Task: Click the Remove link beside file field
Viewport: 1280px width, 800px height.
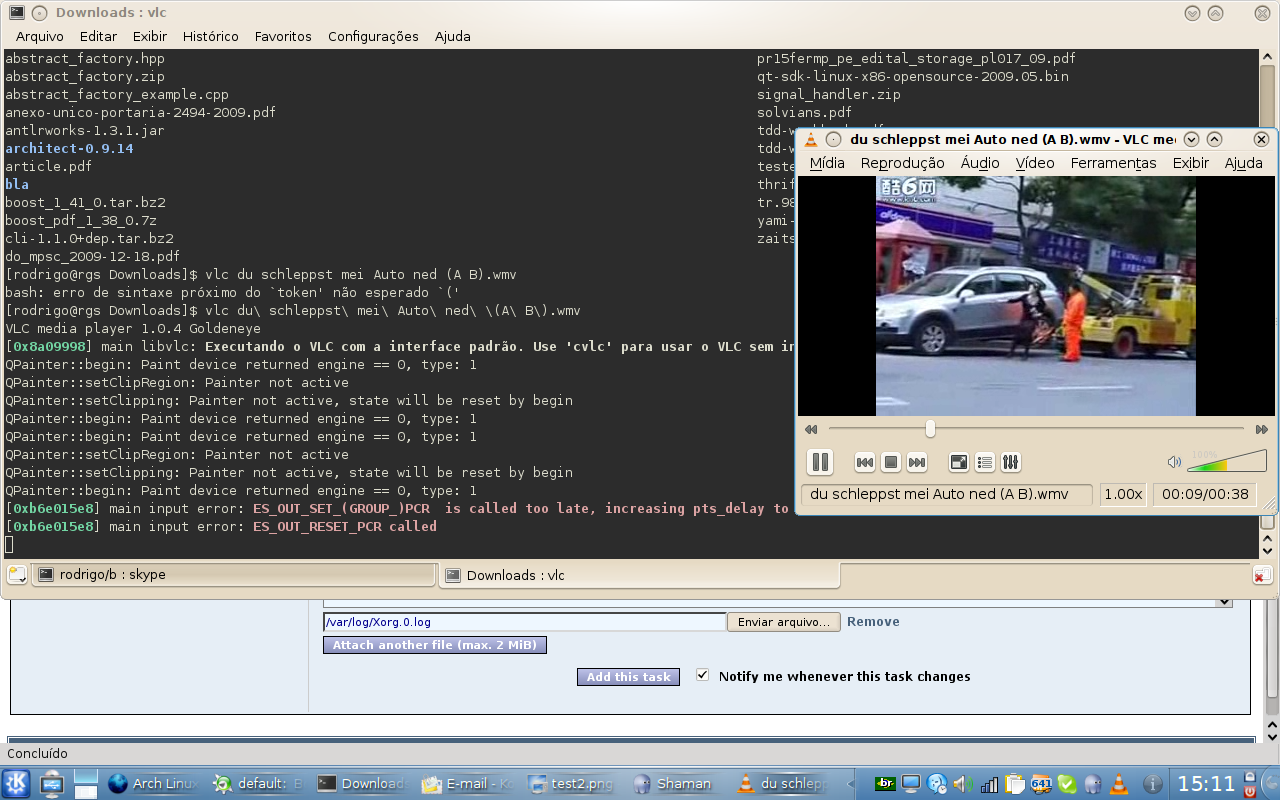Action: [x=873, y=622]
